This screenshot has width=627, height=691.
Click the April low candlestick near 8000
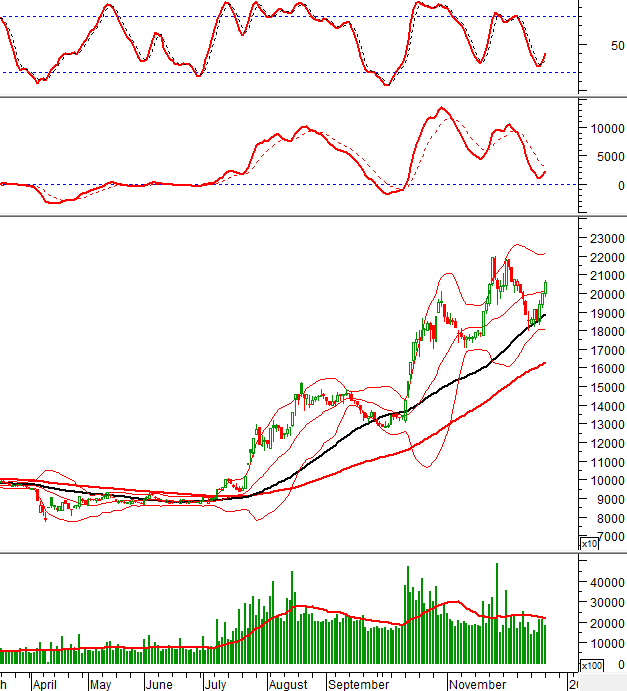(44, 514)
